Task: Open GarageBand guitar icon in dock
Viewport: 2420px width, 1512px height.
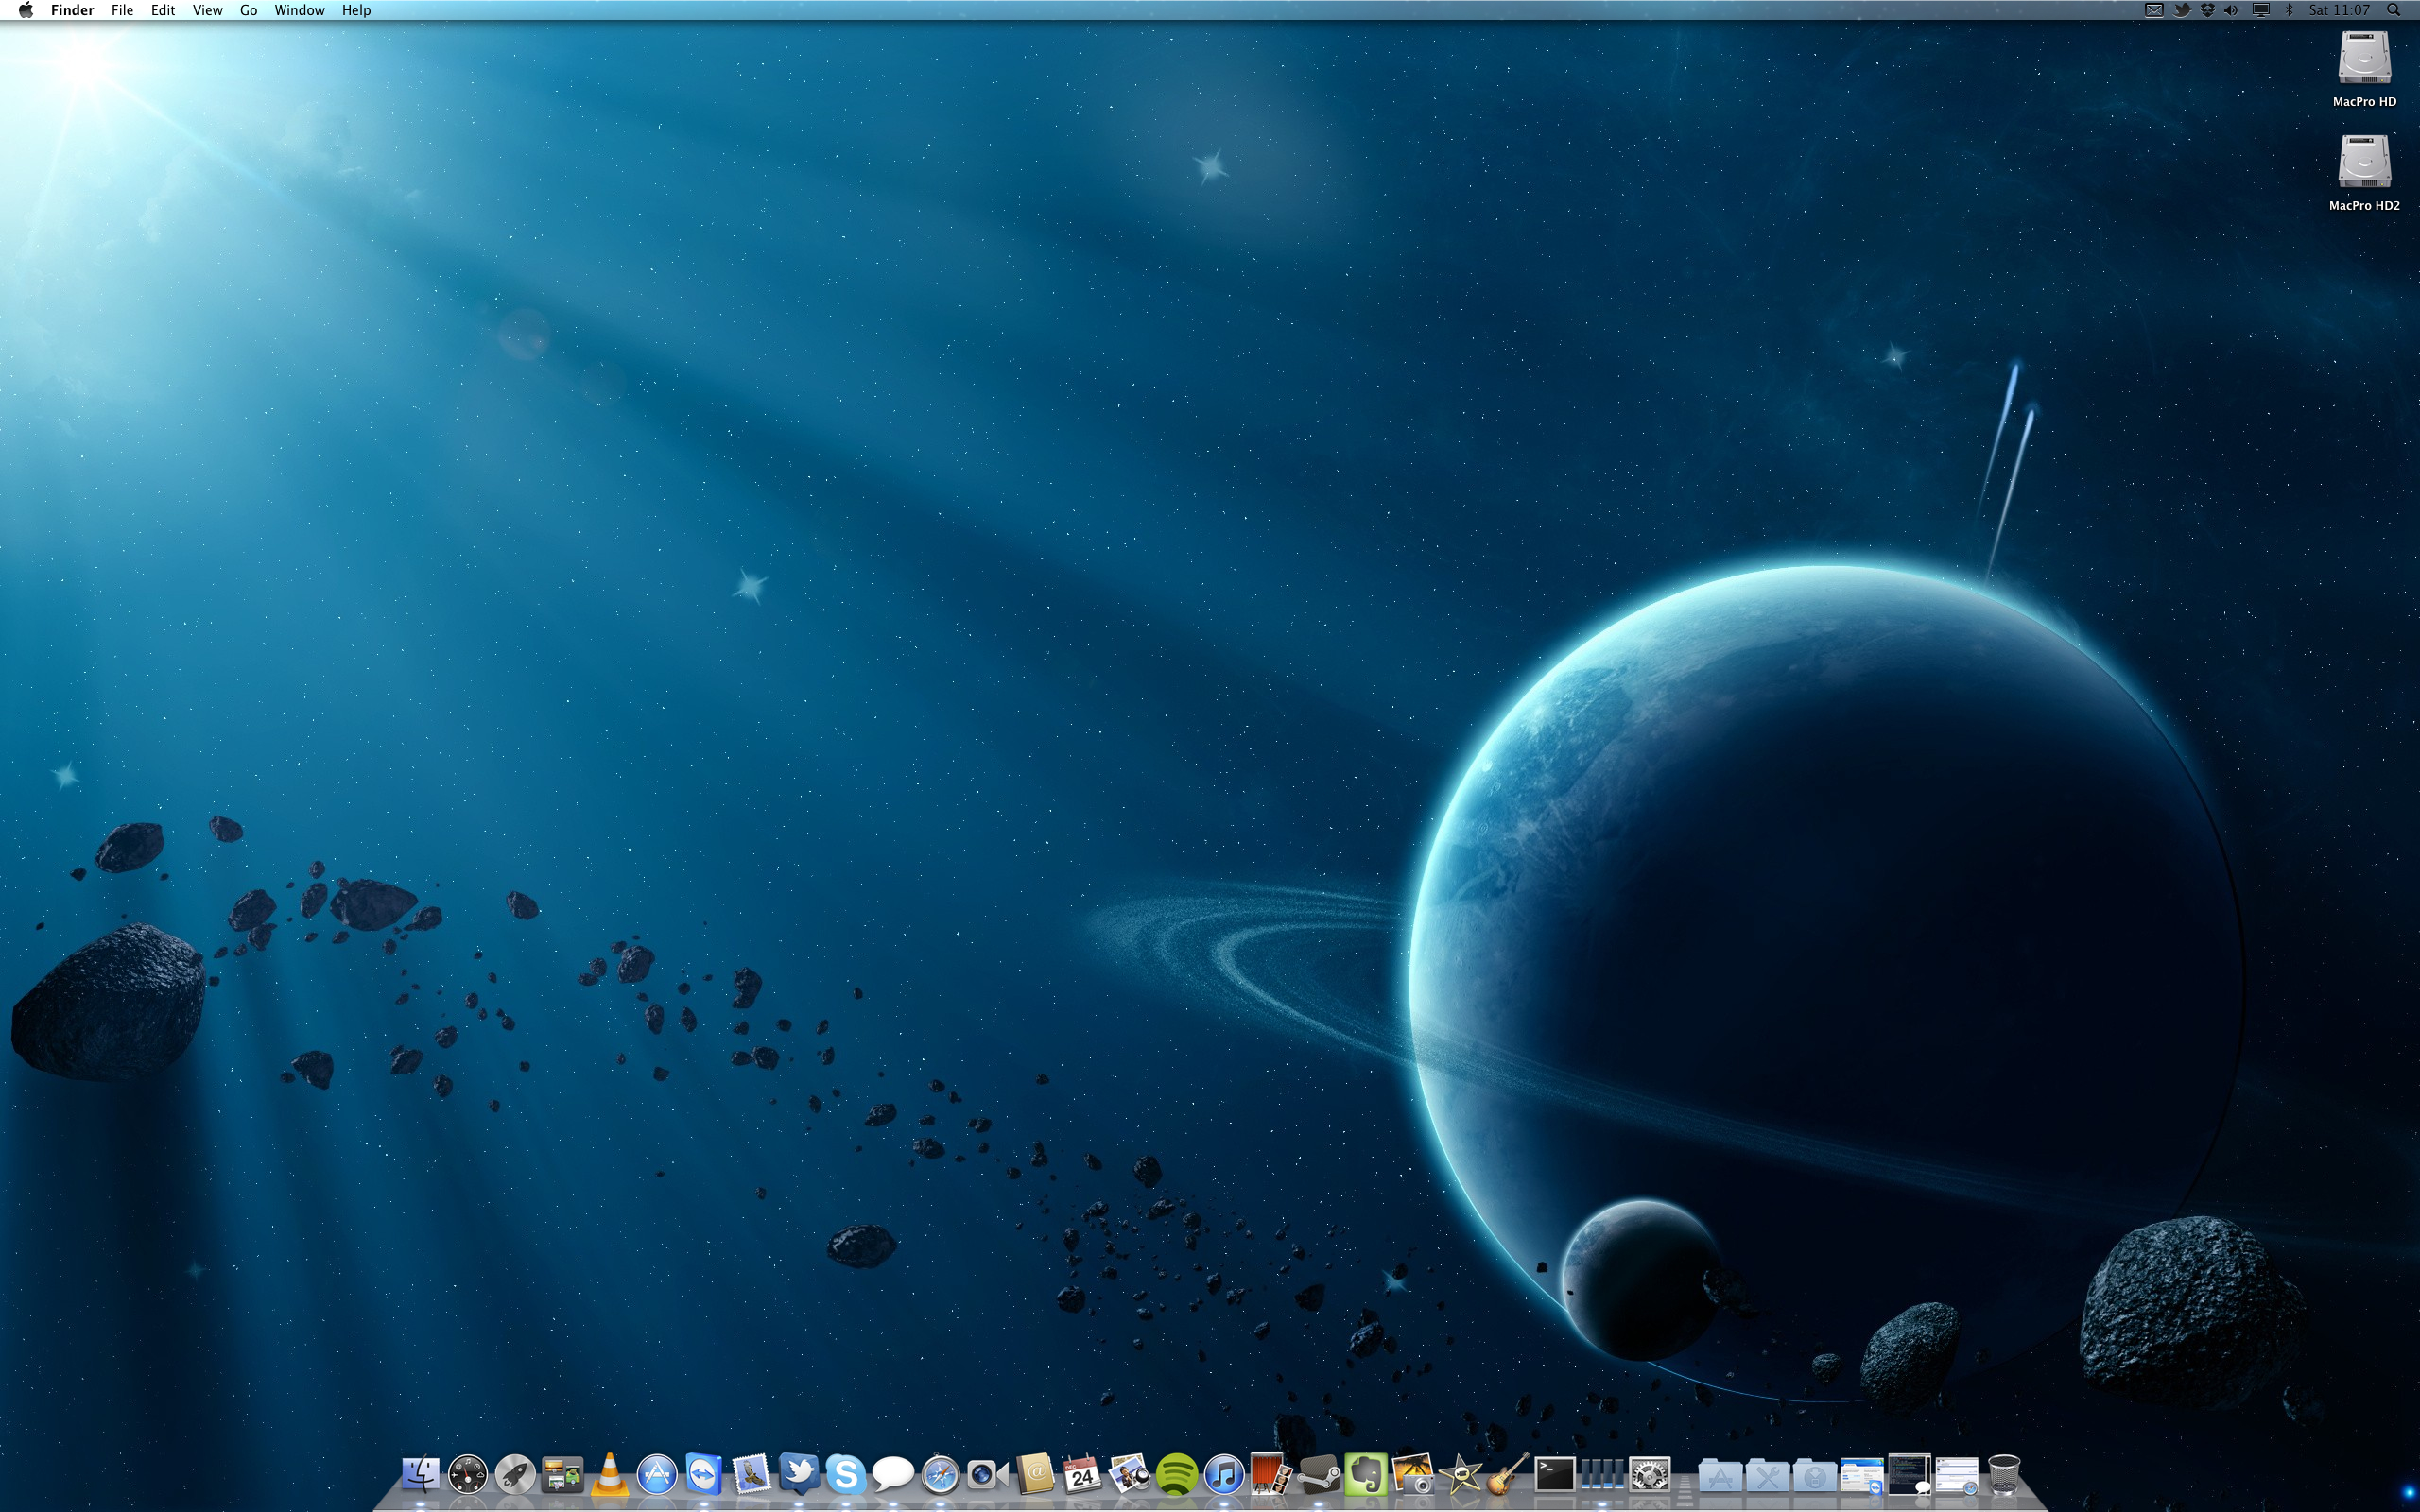Action: [1507, 1474]
